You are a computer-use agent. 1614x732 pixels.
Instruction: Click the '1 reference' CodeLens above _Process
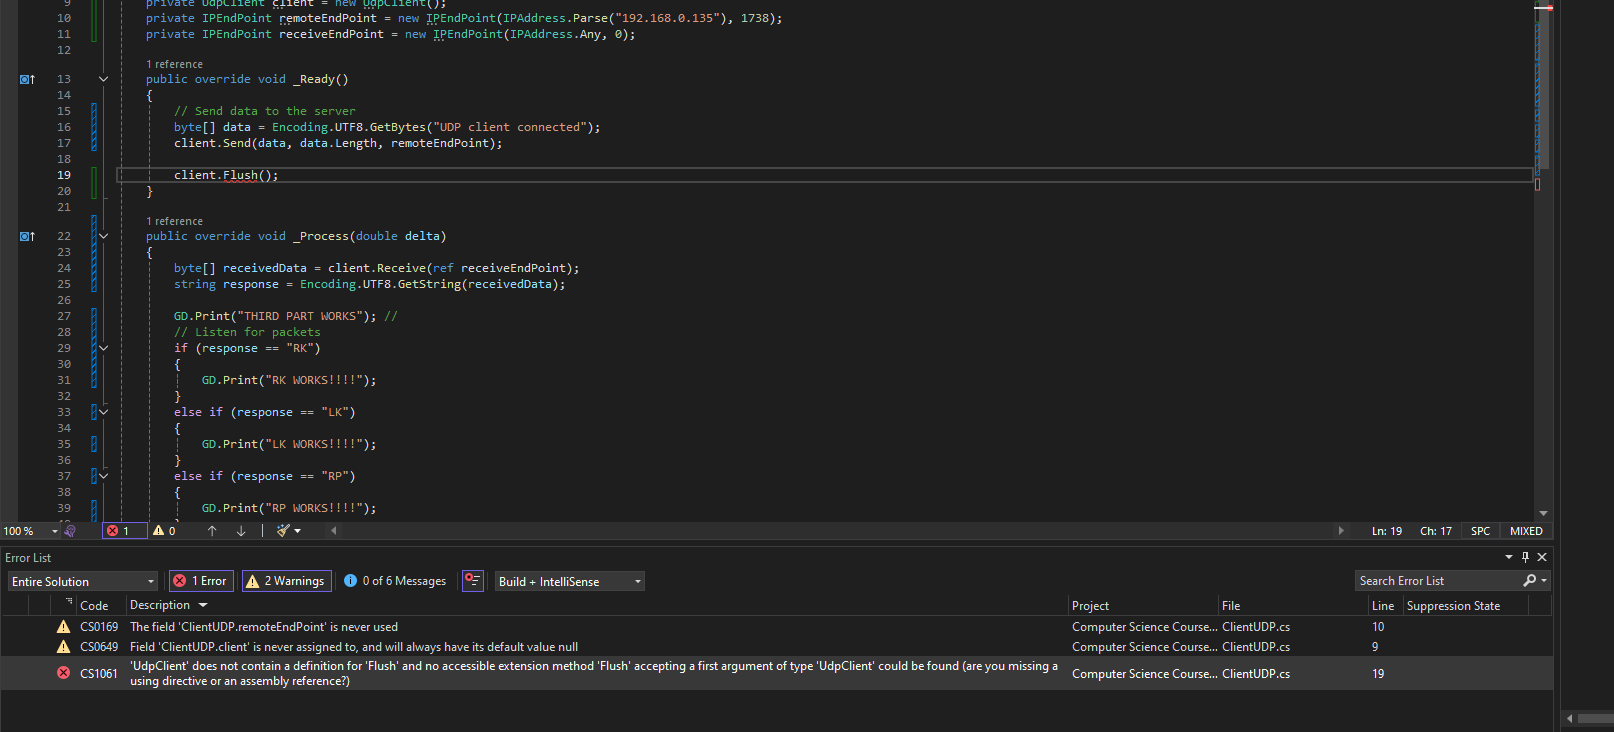coord(174,221)
